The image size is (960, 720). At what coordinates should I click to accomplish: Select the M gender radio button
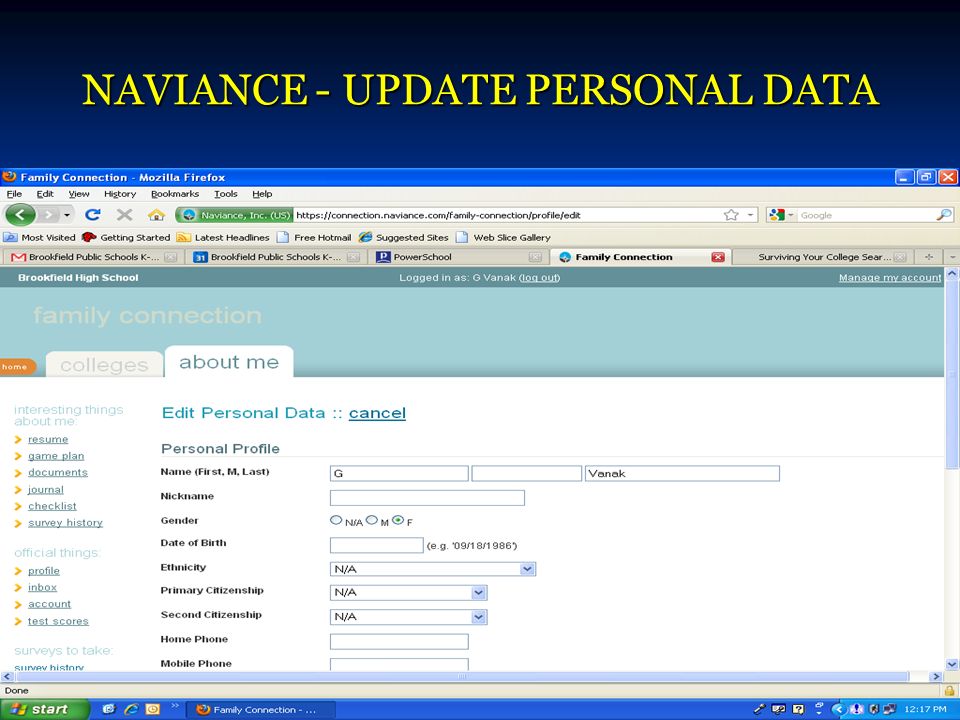(x=372, y=520)
